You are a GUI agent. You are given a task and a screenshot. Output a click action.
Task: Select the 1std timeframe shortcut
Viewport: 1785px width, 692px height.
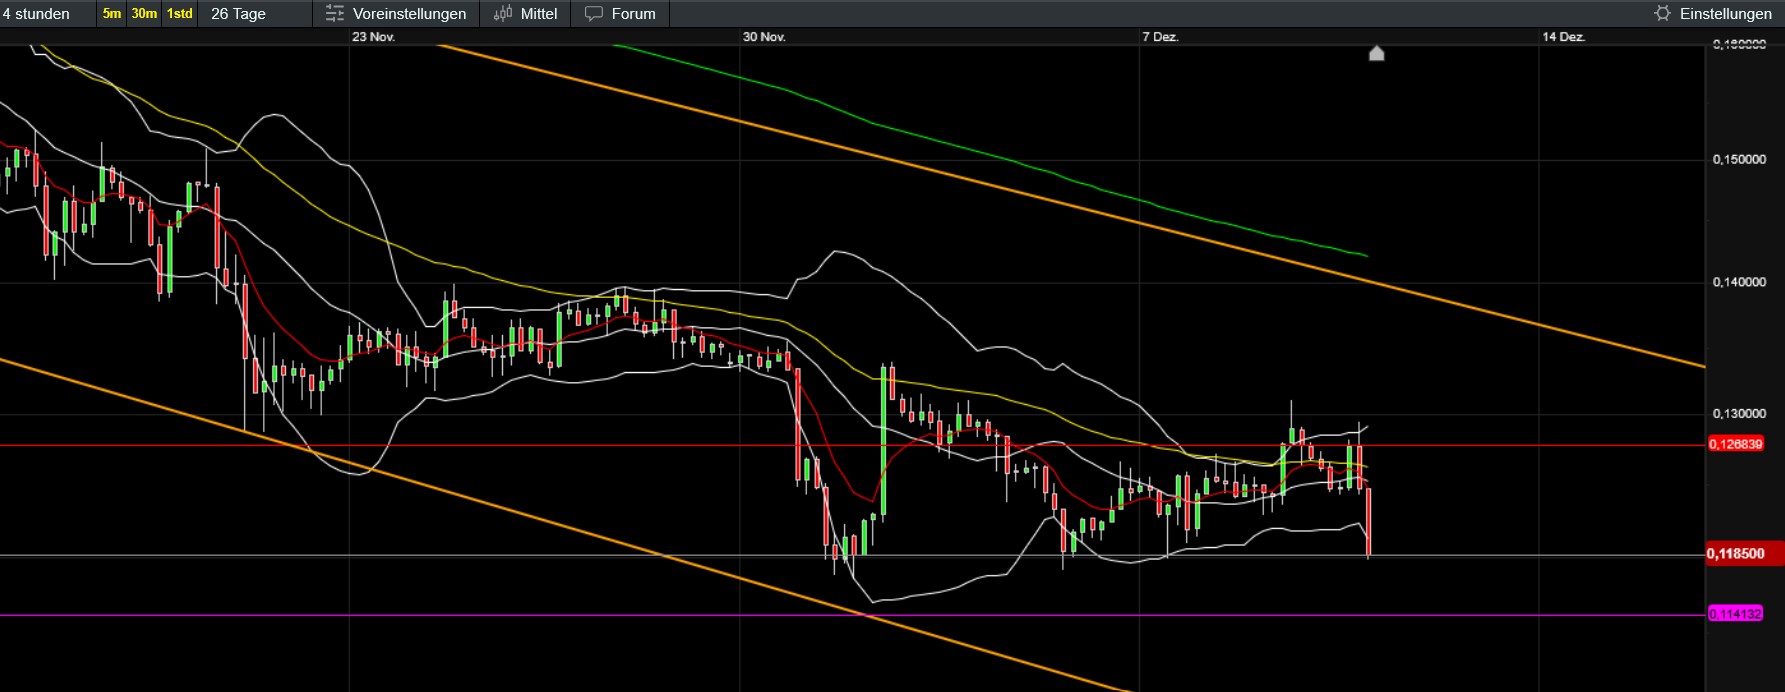[180, 14]
